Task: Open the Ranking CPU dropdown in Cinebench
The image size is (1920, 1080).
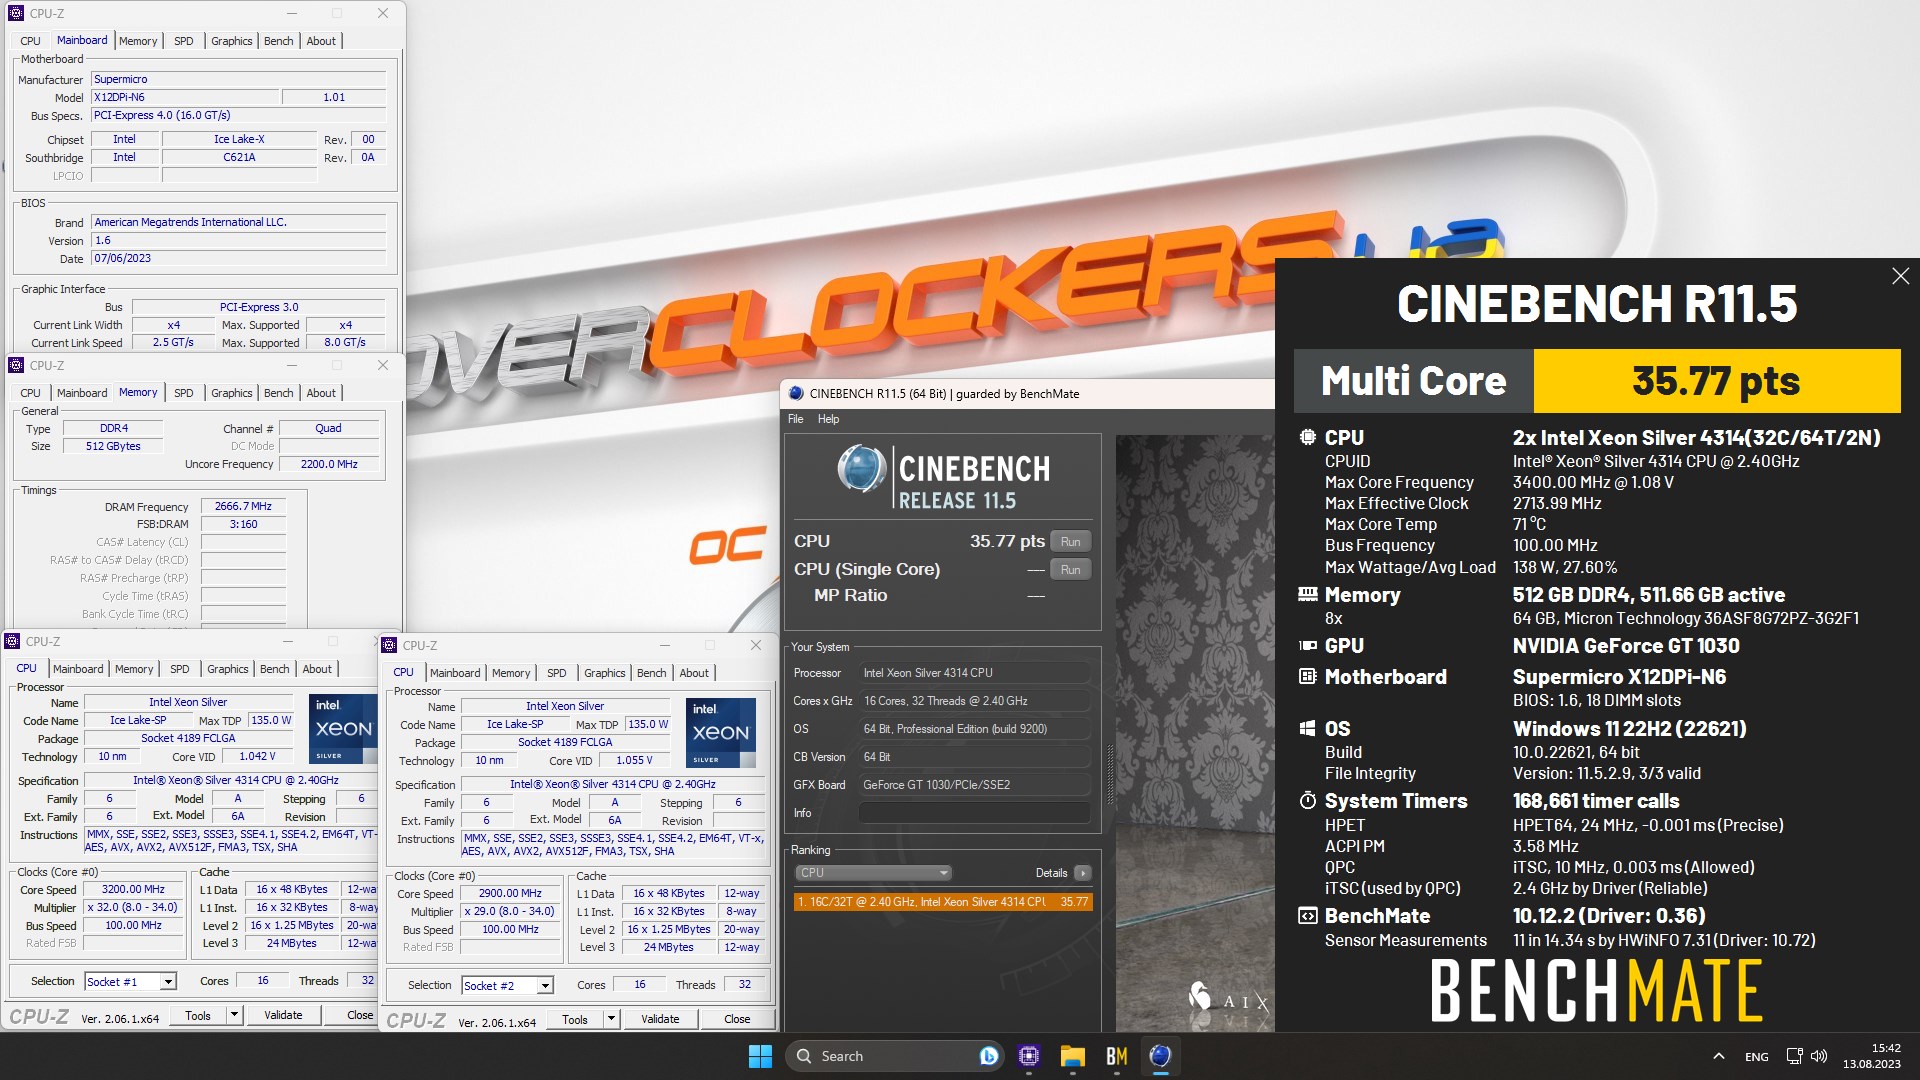Action: click(874, 873)
